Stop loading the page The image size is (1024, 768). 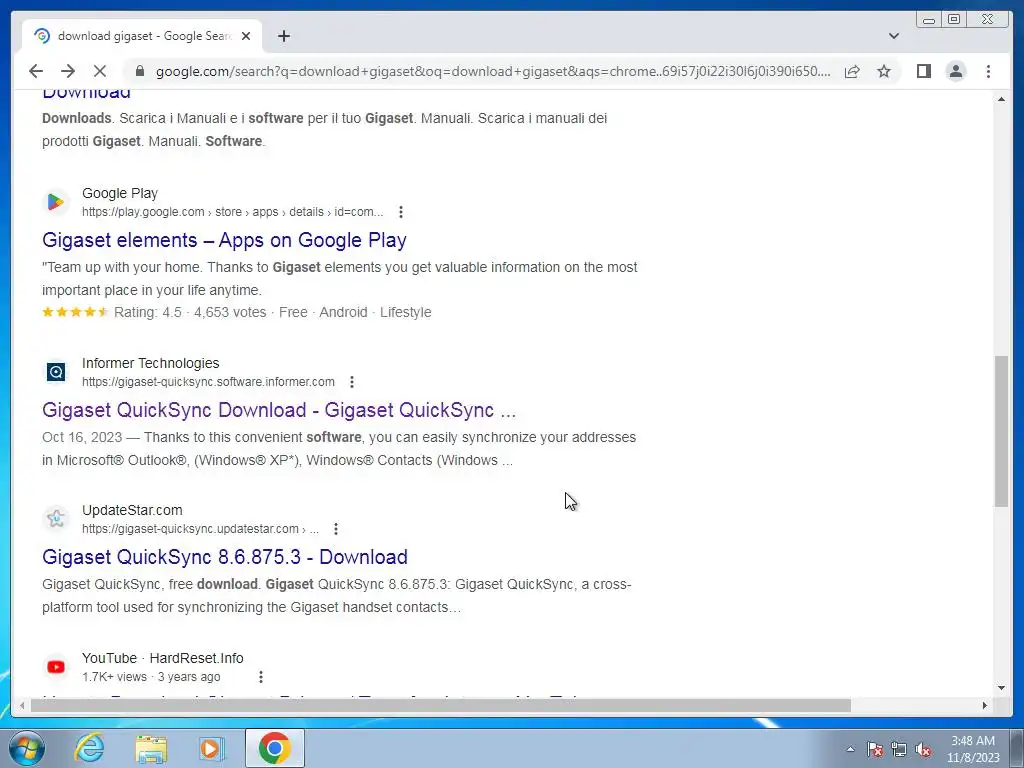[100, 71]
